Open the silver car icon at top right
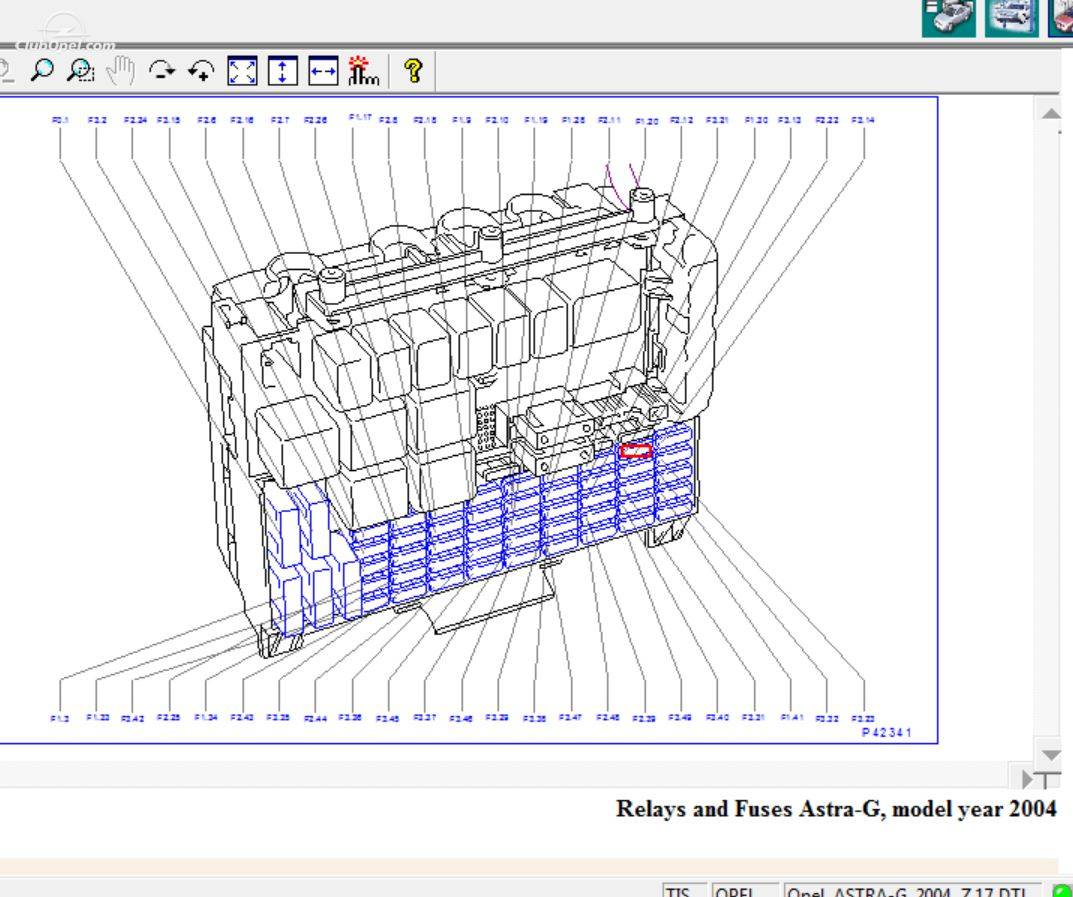Viewport: 1073px width, 897px height. tap(948, 18)
